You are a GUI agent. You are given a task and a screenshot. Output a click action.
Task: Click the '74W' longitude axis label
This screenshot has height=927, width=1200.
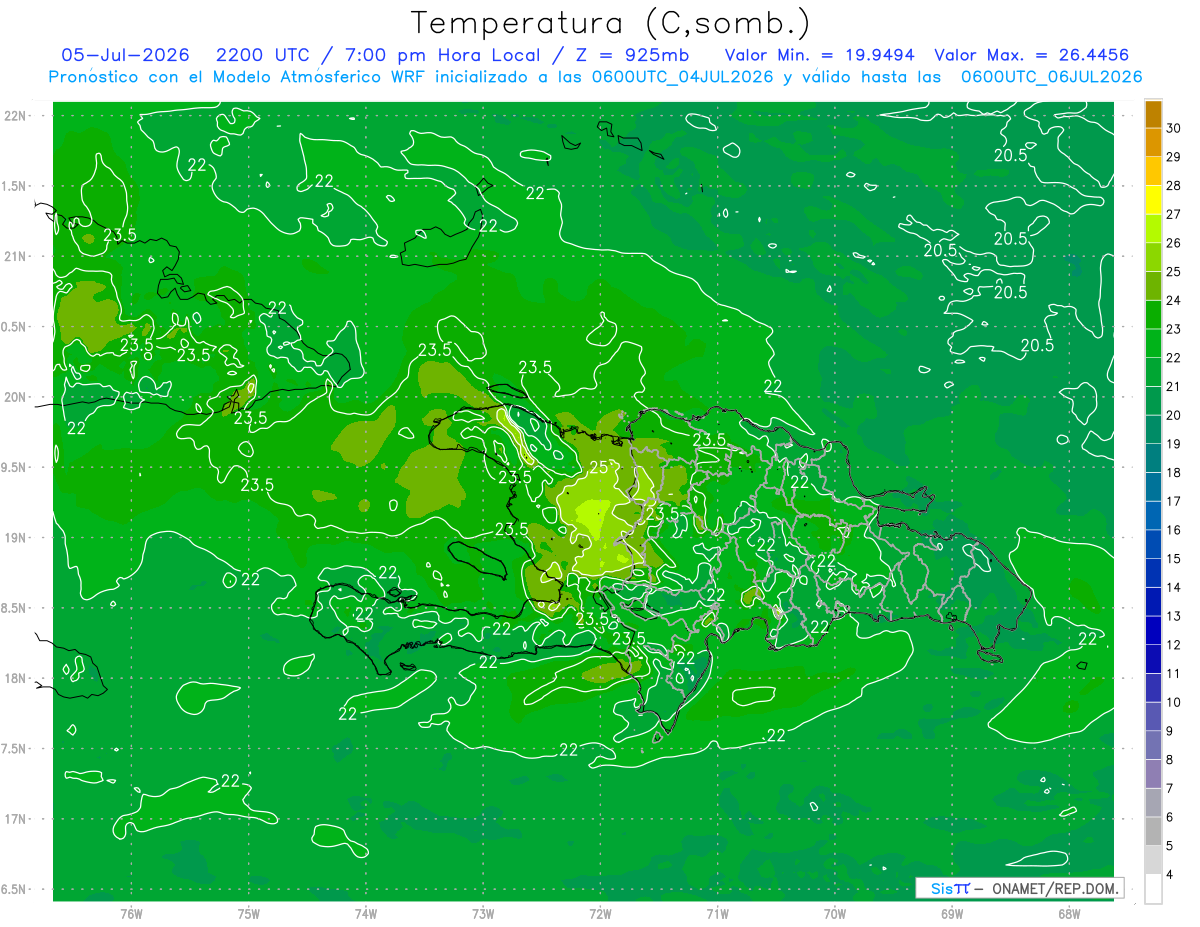pos(366,914)
